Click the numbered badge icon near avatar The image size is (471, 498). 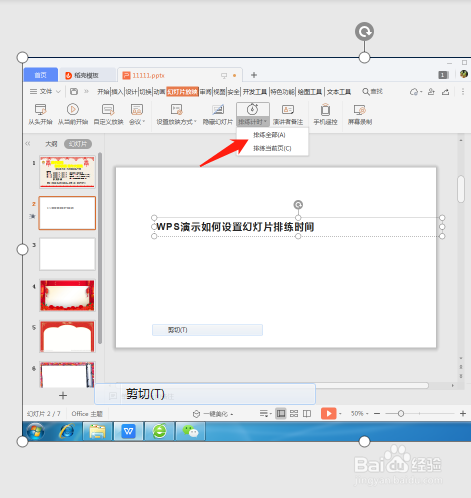point(443,75)
